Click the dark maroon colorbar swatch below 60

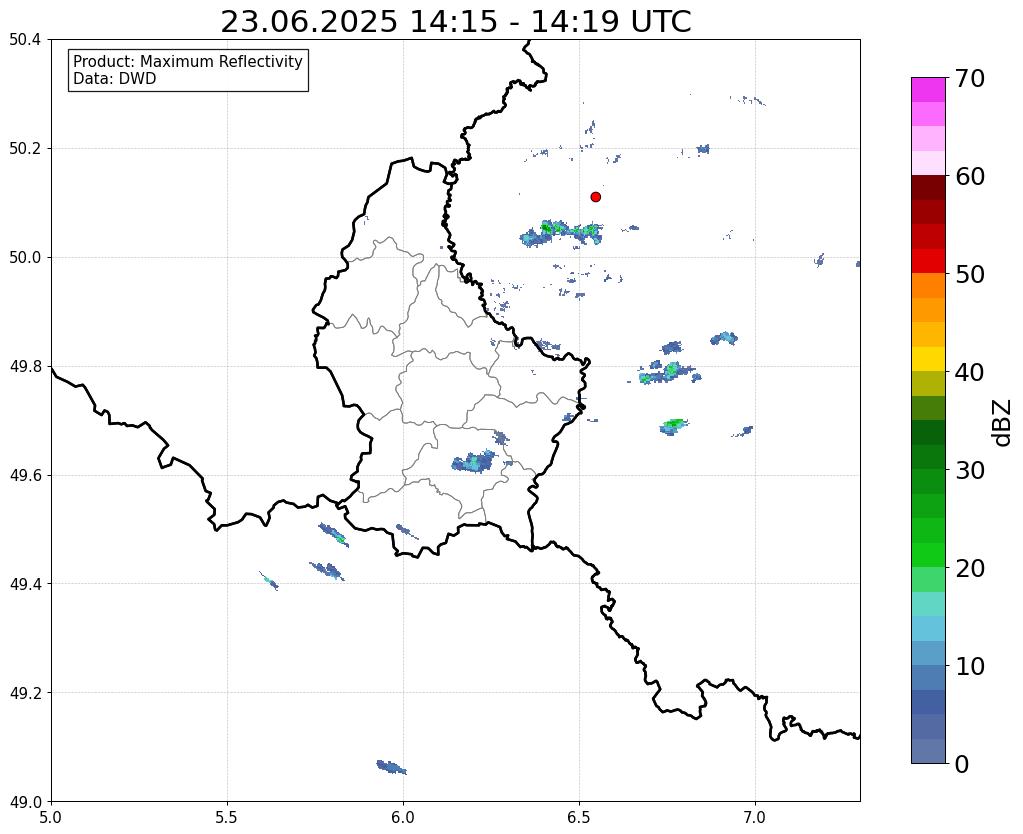click(928, 188)
